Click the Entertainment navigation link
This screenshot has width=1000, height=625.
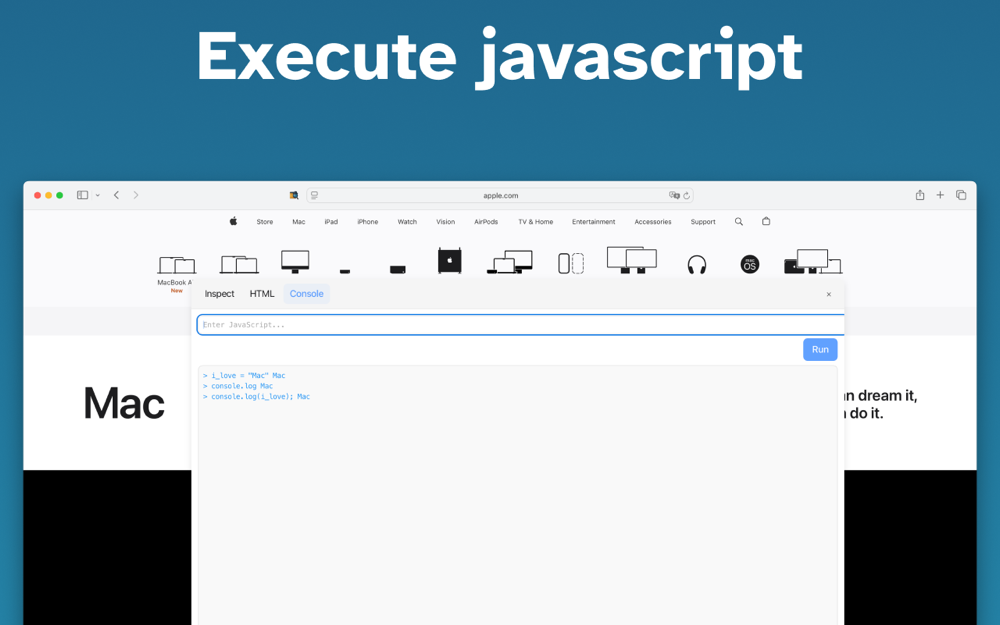[x=593, y=222]
